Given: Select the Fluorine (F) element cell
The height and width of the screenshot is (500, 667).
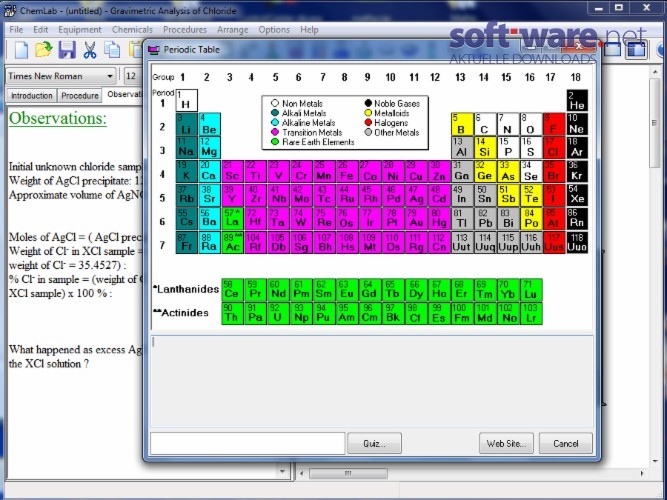Looking at the screenshot, I should [x=554, y=124].
